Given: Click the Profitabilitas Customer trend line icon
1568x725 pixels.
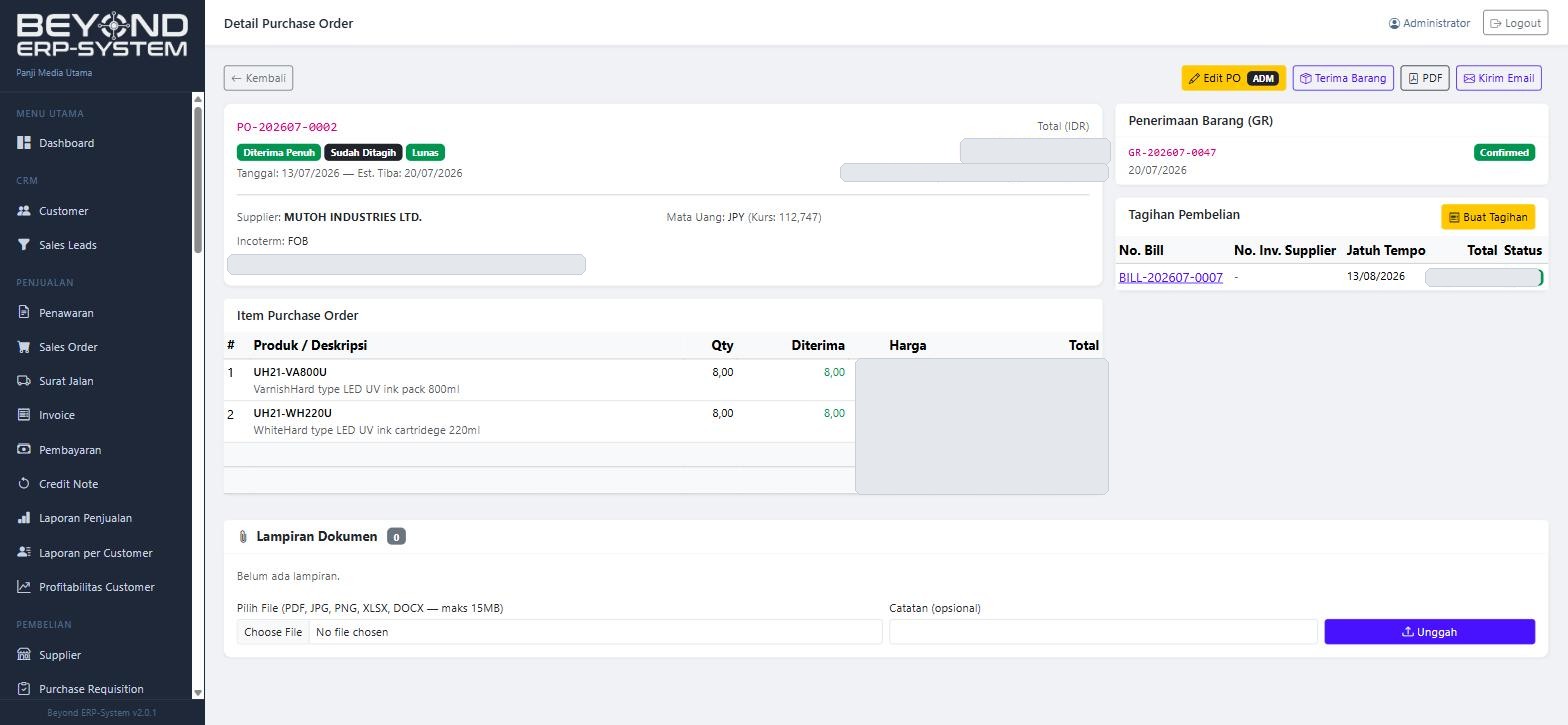Looking at the screenshot, I should pos(24,587).
